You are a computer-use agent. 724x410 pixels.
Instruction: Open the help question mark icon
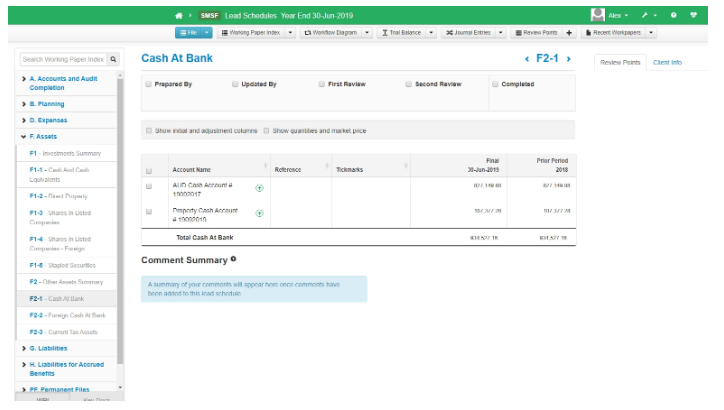click(691, 16)
